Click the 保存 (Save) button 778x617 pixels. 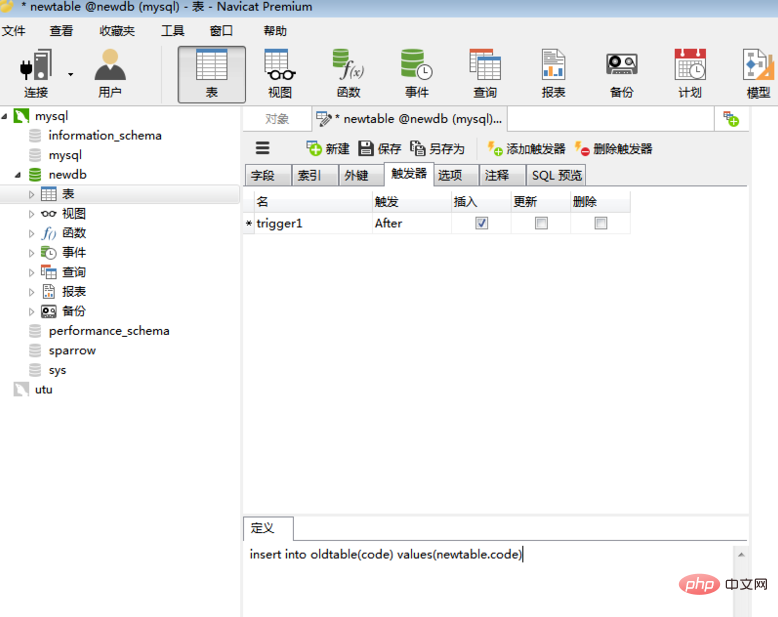[x=380, y=148]
